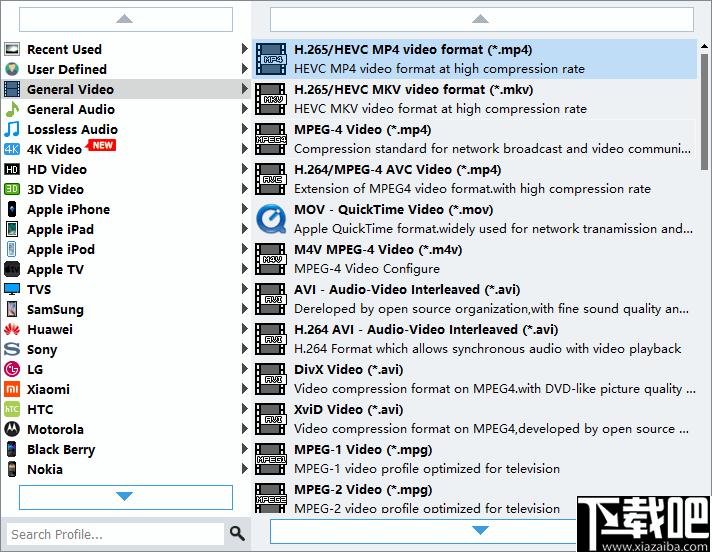This screenshot has height=552, width=712.
Task: Expand the Recent Used submenu arrow
Action: click(244, 49)
